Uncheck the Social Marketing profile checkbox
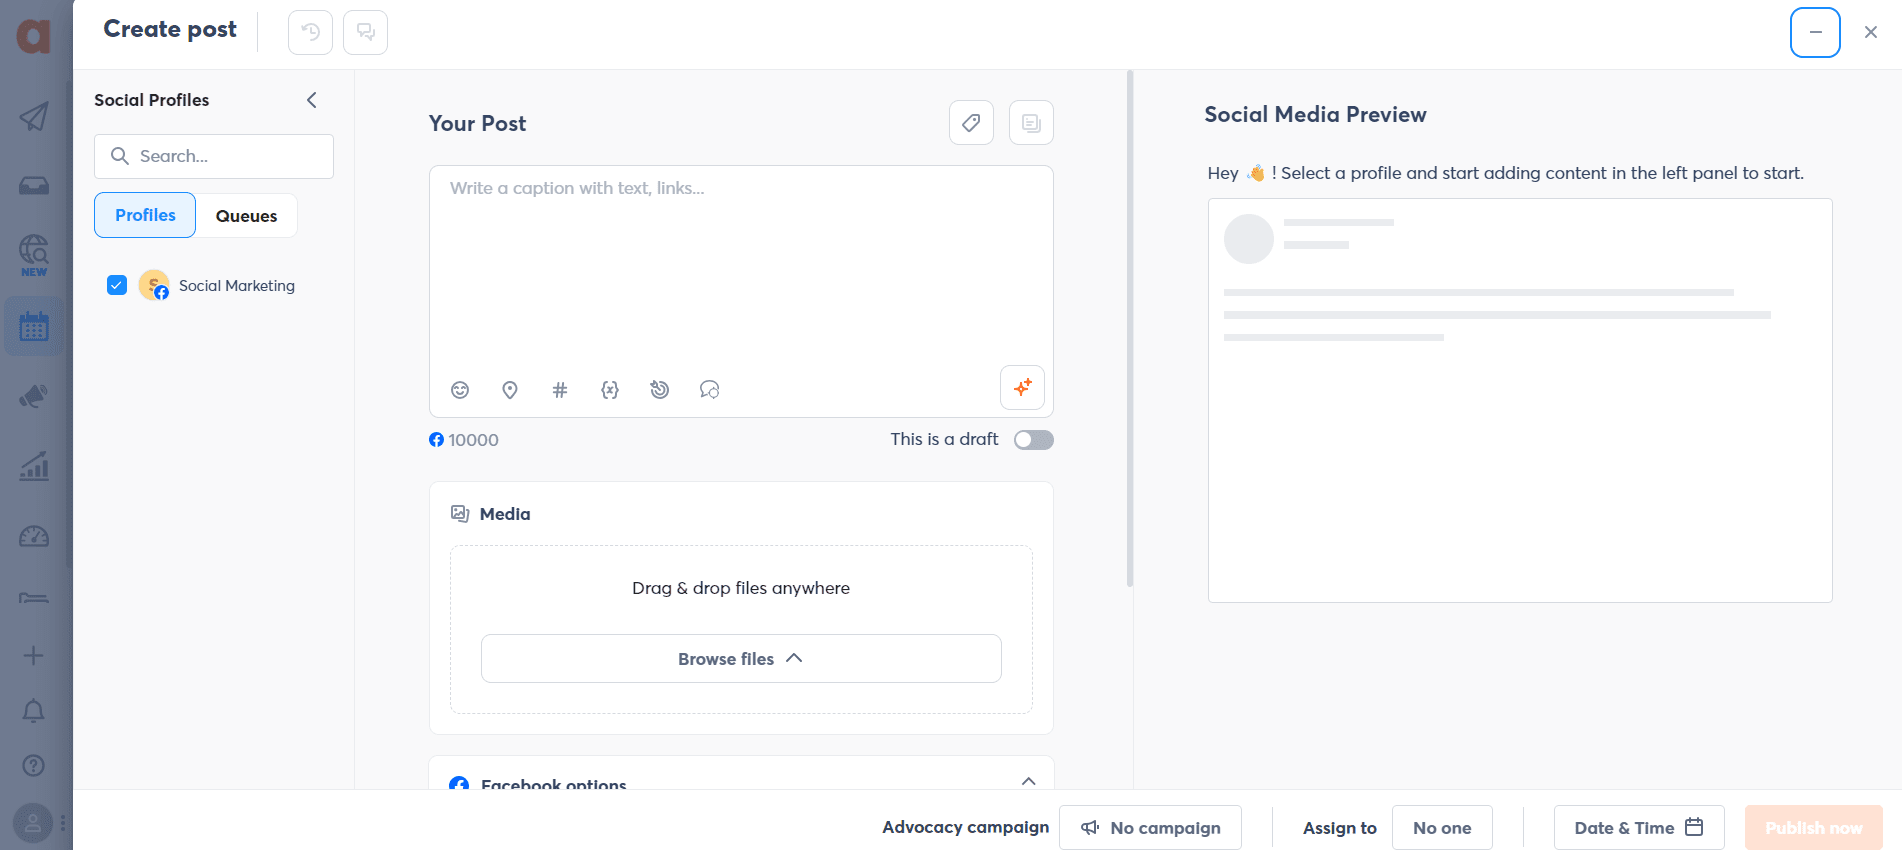1902x850 pixels. (x=117, y=285)
